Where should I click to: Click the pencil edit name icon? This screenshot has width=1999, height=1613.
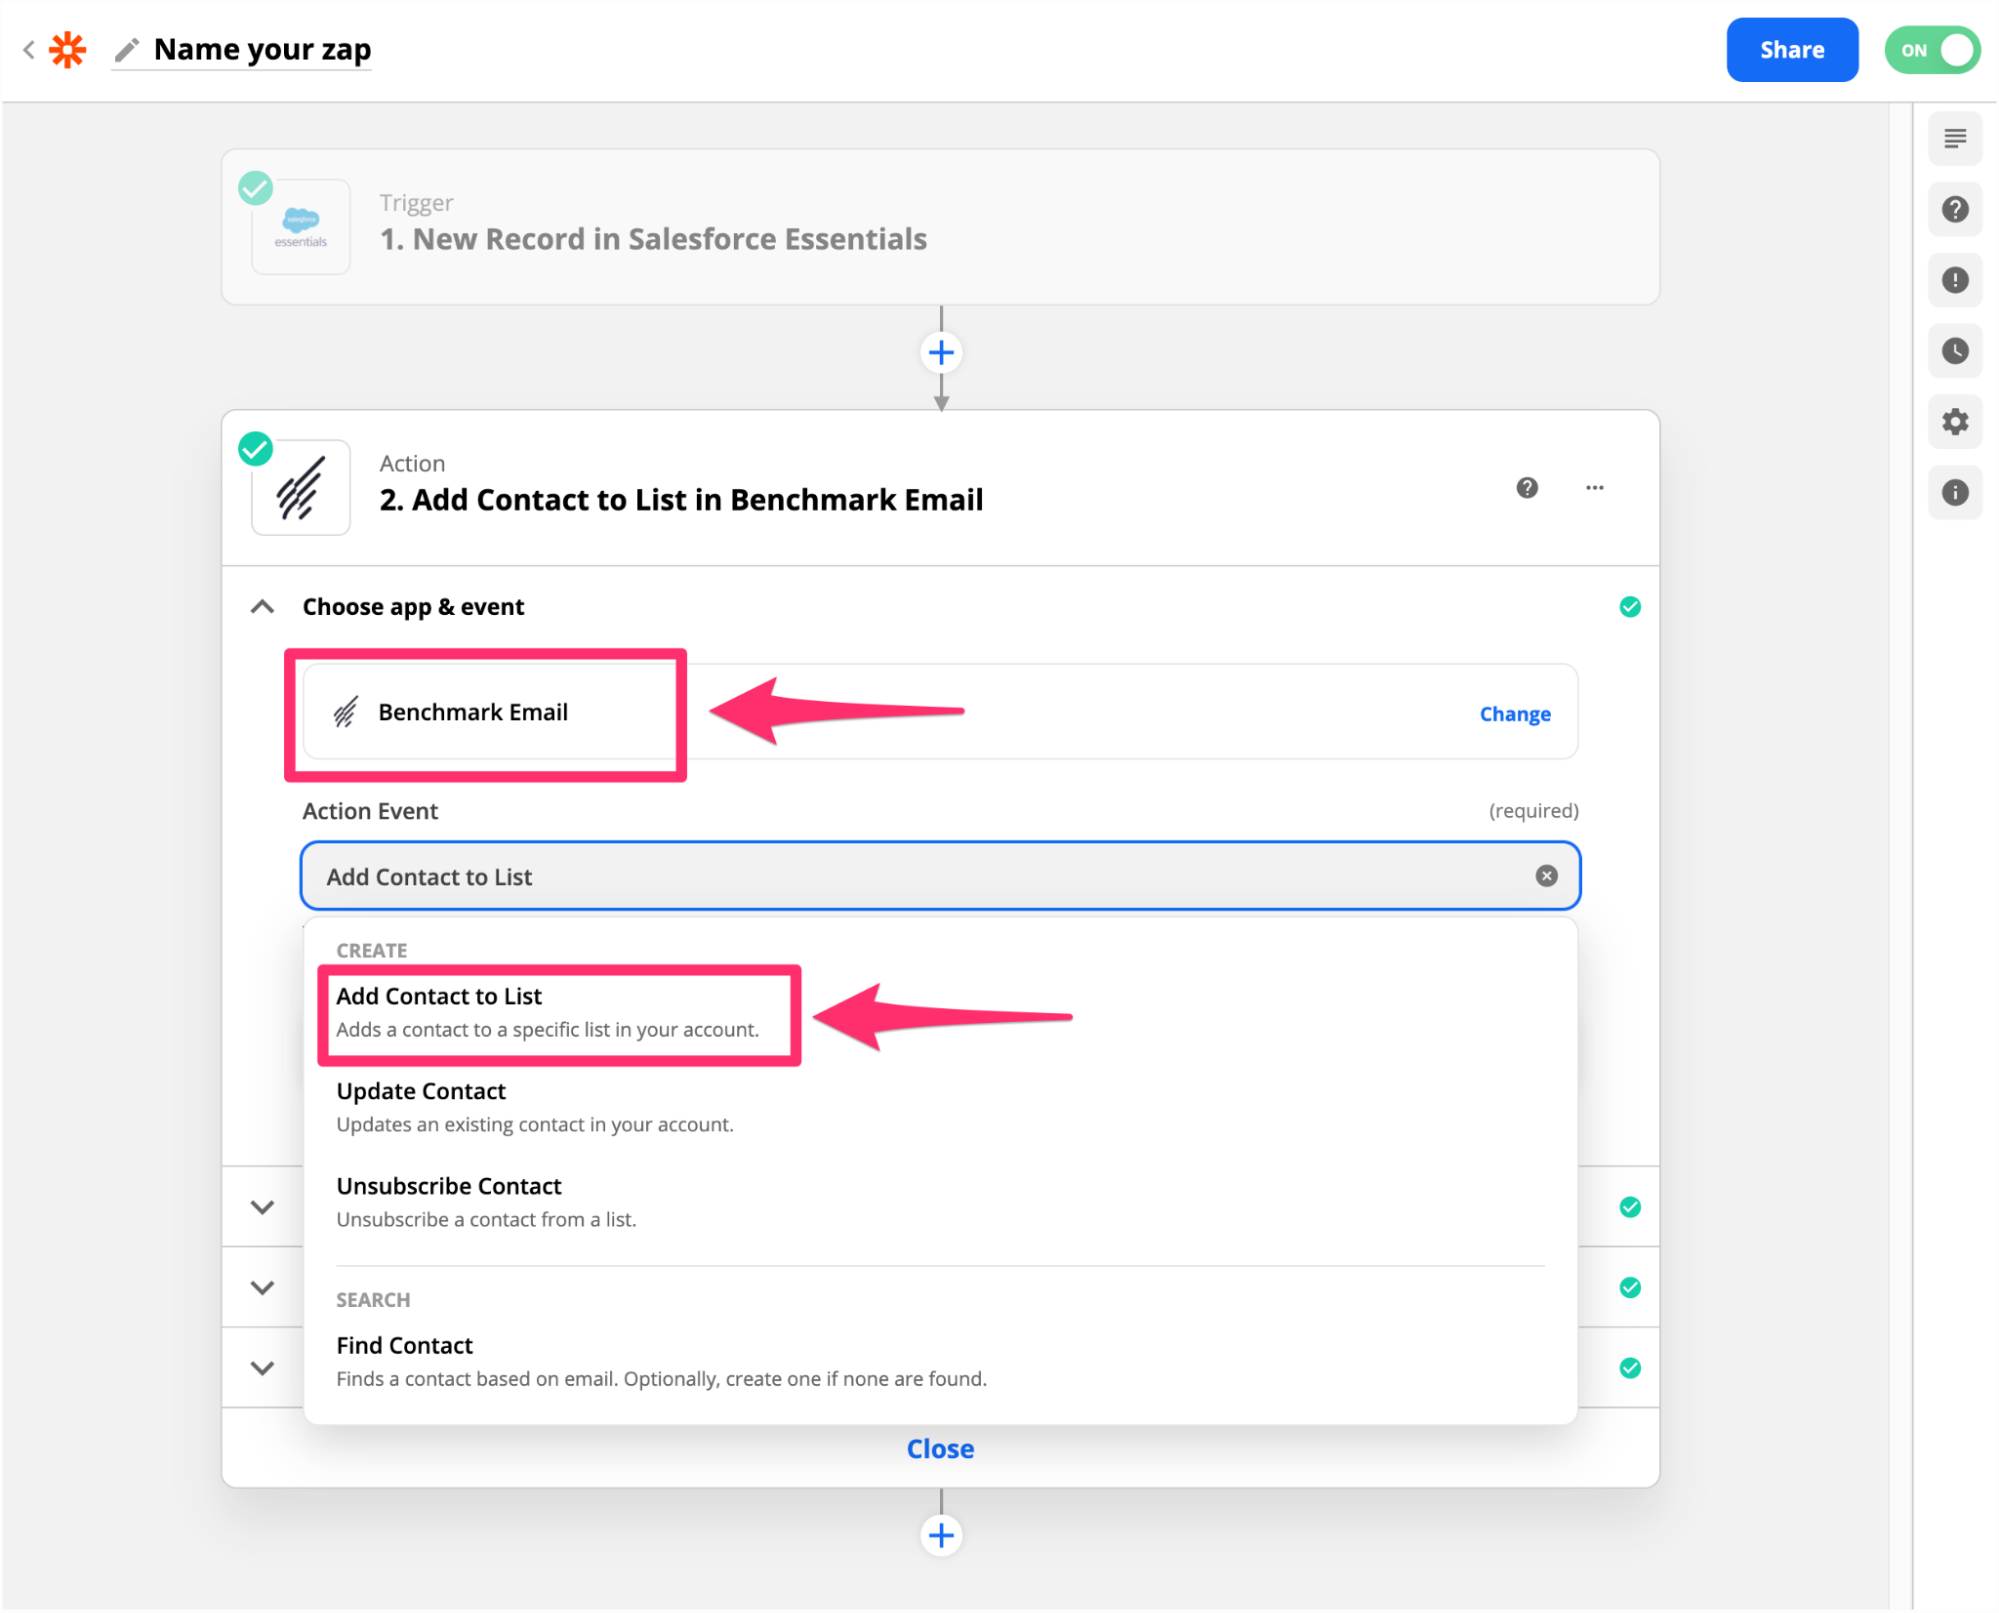tap(127, 49)
